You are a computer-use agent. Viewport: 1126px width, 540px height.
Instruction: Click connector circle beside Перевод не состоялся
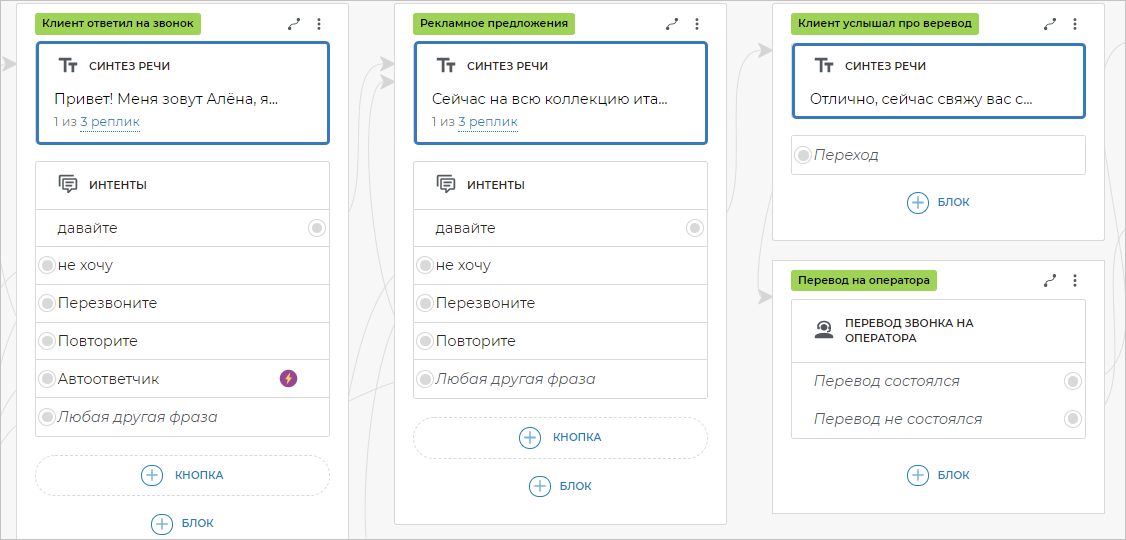click(1072, 419)
